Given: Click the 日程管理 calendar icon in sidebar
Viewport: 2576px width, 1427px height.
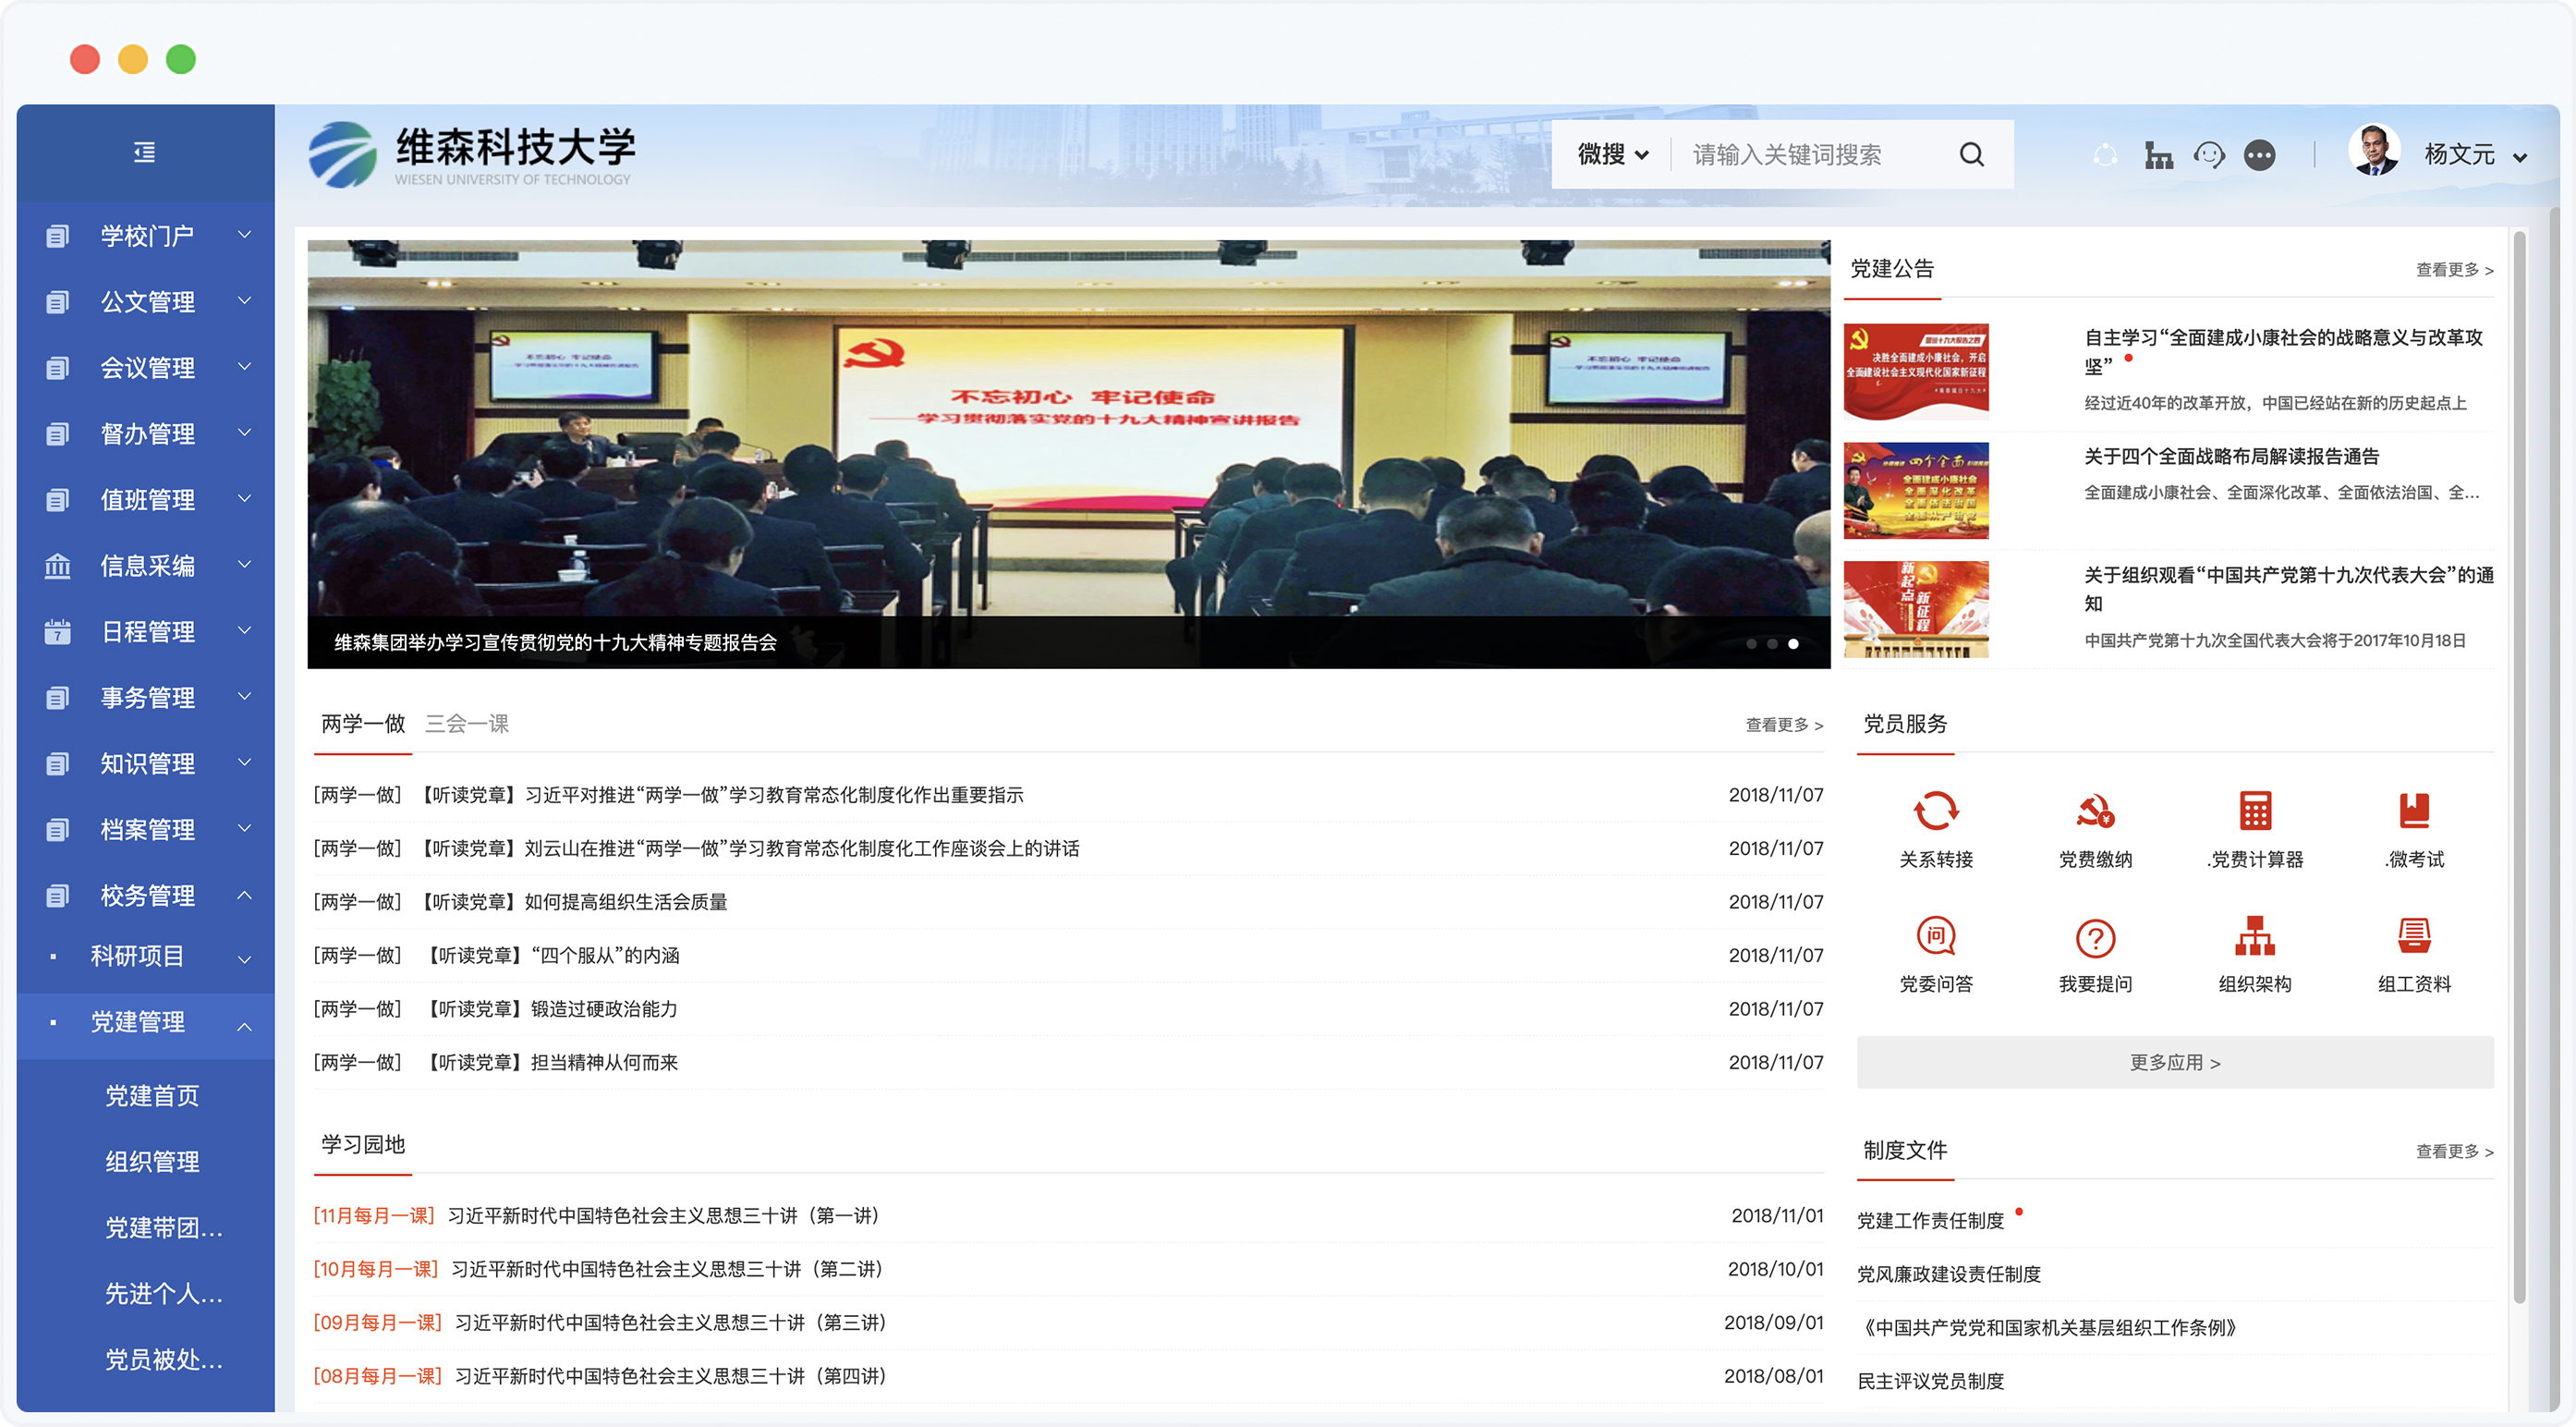Looking at the screenshot, I should pyautogui.click(x=58, y=632).
